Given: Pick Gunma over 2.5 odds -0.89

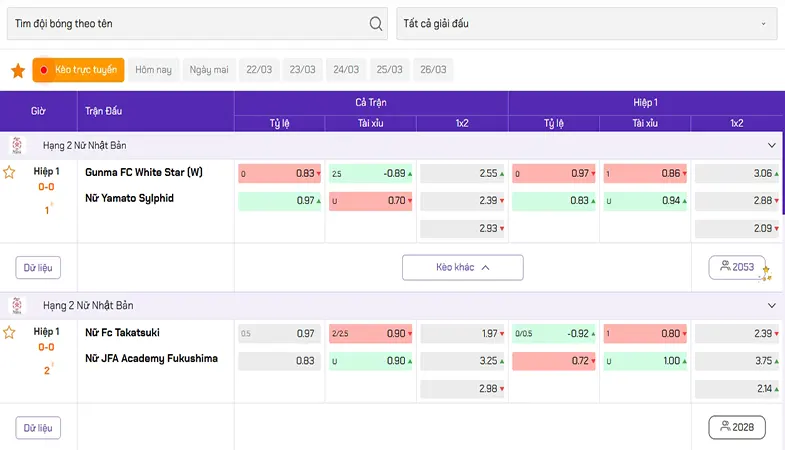Looking at the screenshot, I should [370, 174].
